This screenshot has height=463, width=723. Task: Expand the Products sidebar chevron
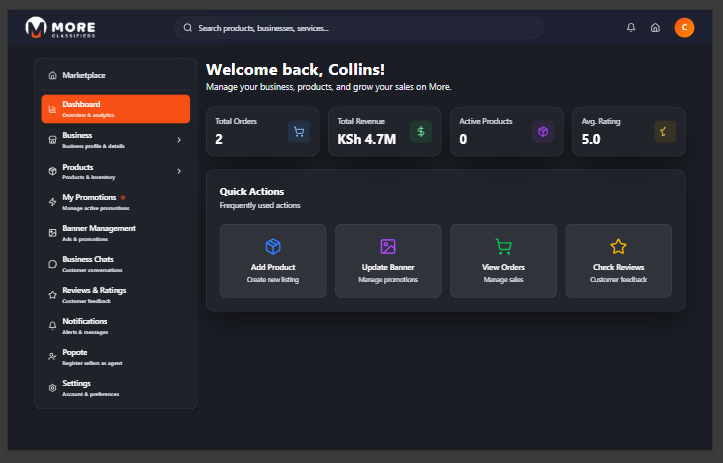coord(179,171)
